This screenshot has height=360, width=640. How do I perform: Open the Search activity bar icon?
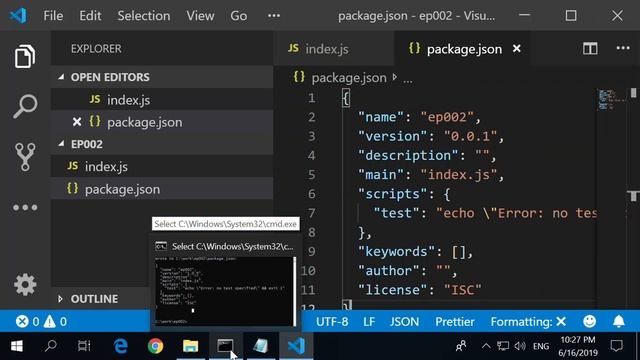click(25, 106)
